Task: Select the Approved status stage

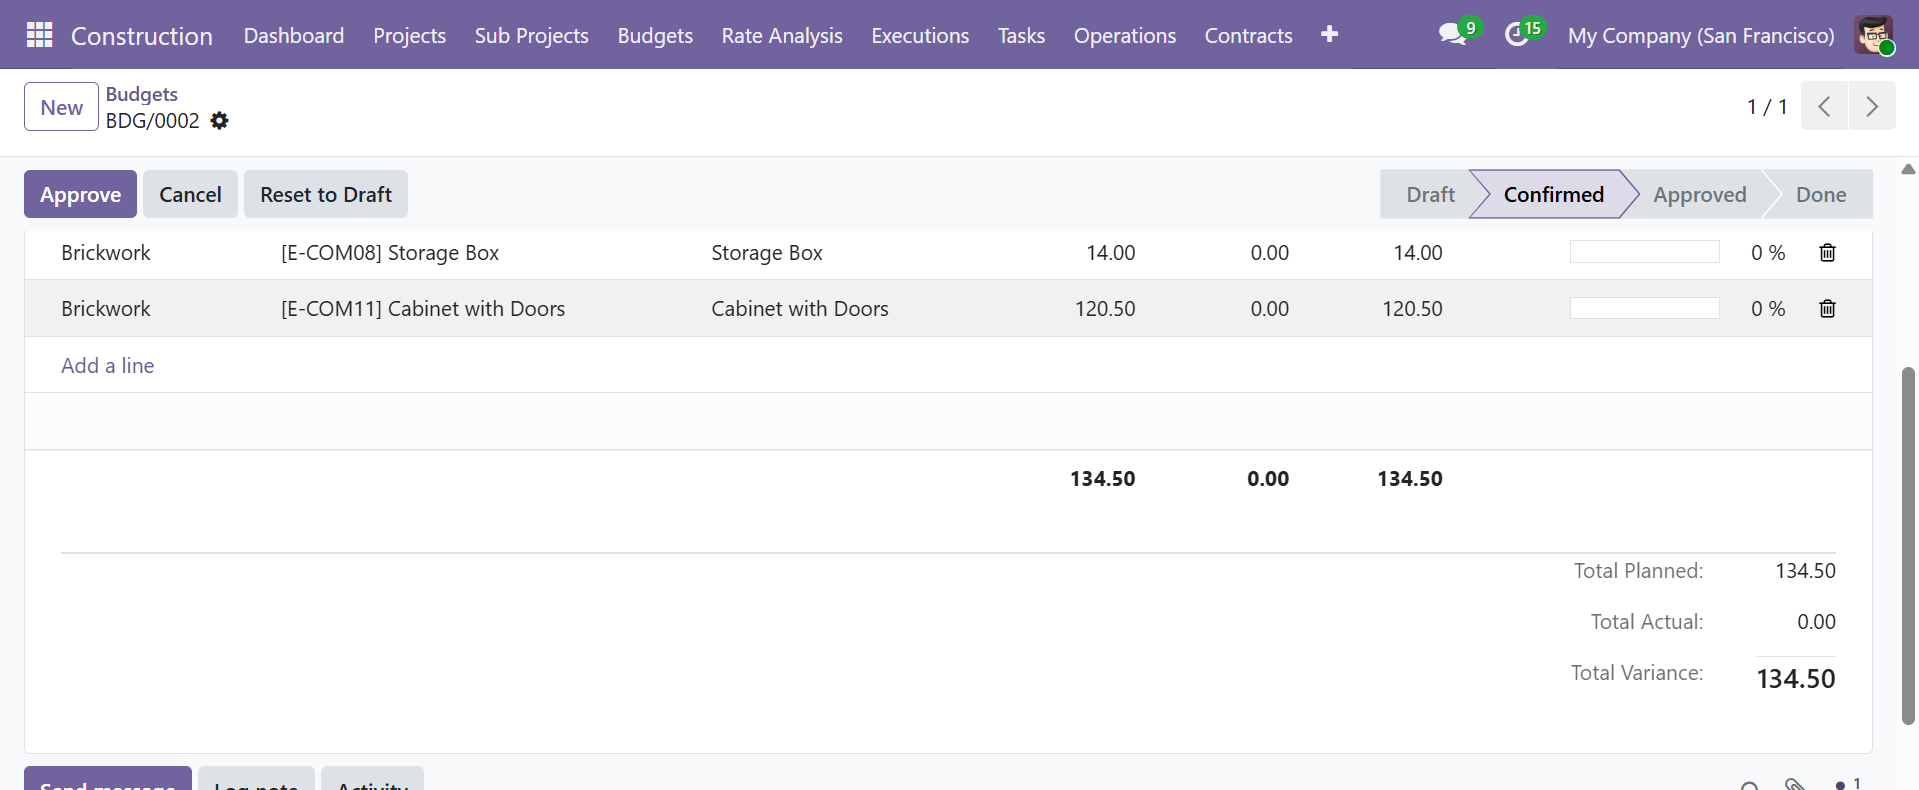Action: tap(1699, 194)
